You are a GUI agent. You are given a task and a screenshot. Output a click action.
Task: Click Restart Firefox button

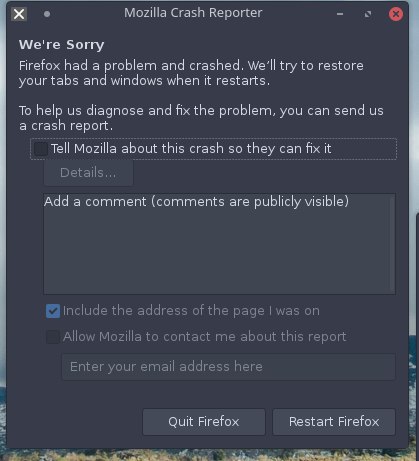[x=334, y=422]
